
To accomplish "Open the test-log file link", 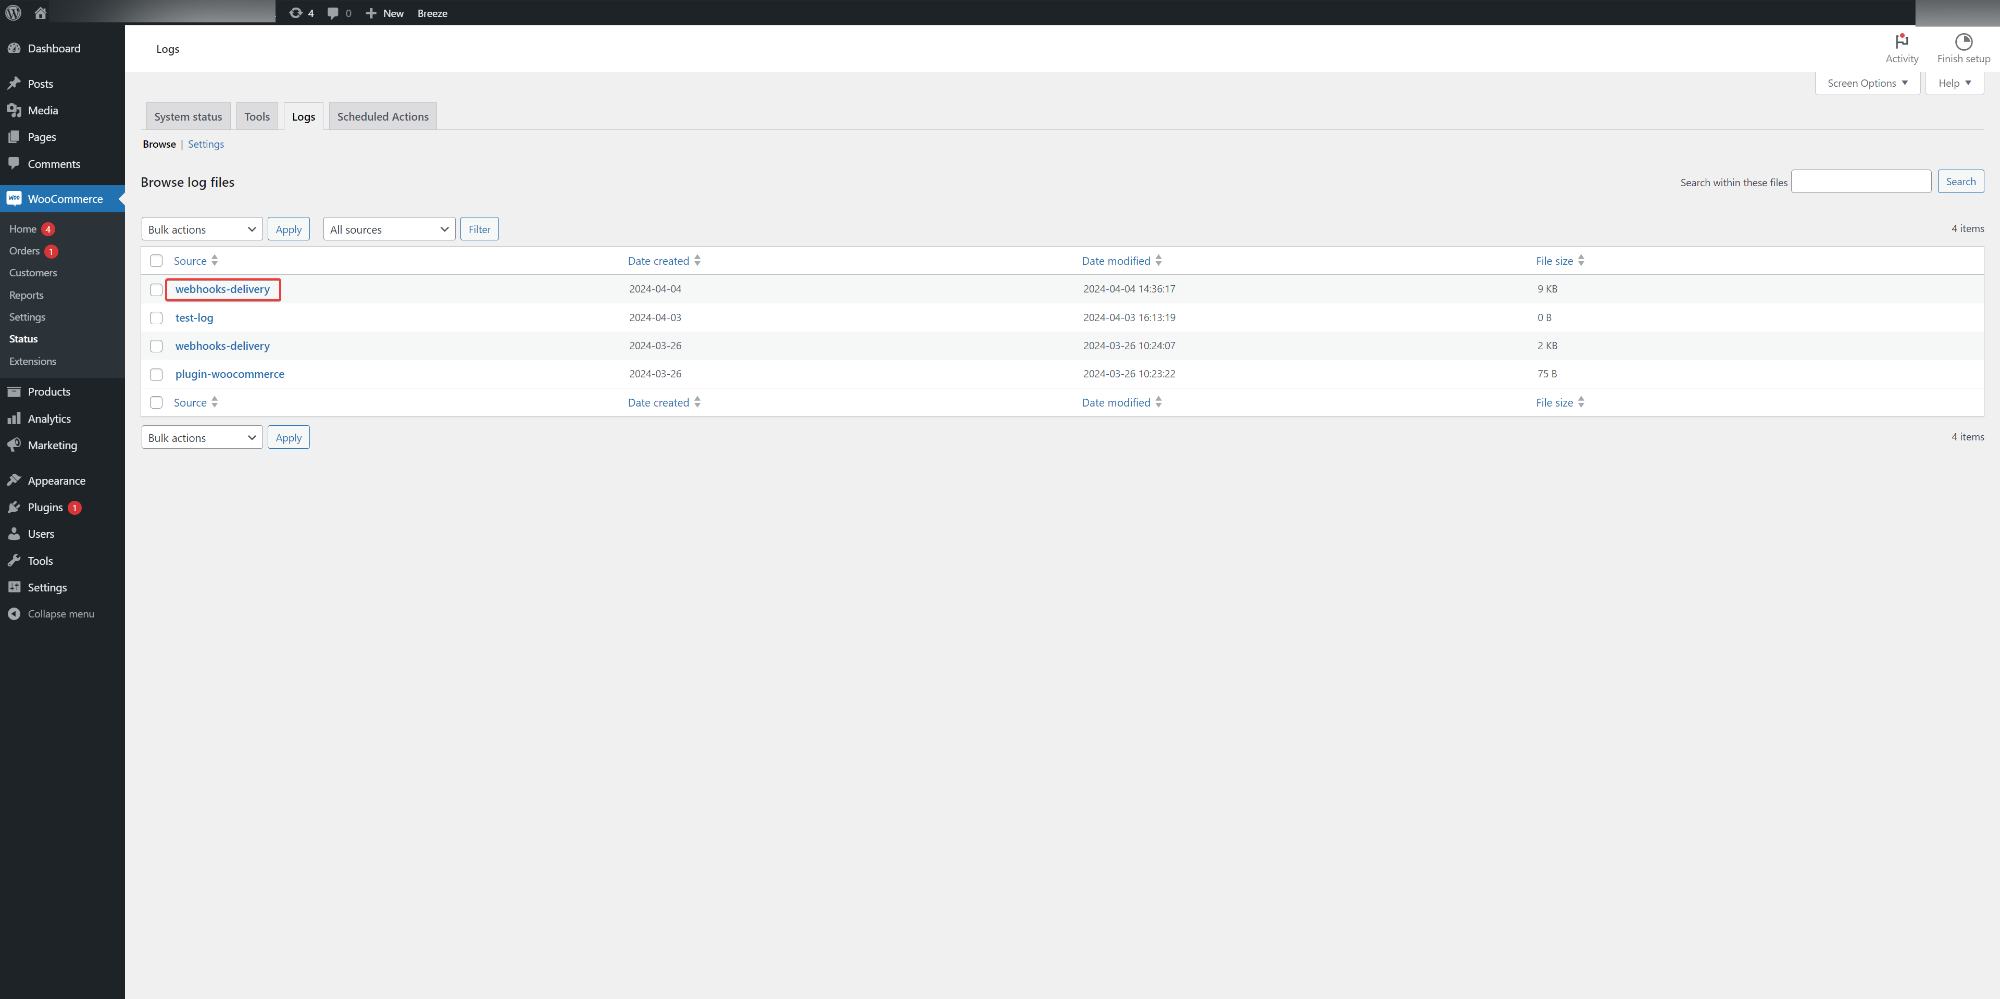I will tap(194, 318).
